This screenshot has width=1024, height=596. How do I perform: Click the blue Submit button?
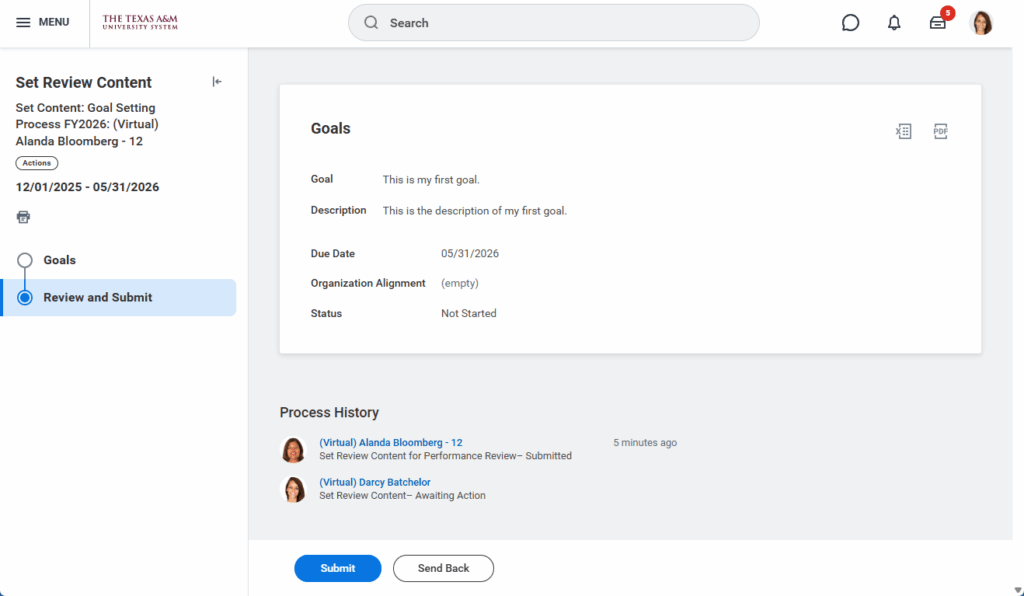click(338, 569)
